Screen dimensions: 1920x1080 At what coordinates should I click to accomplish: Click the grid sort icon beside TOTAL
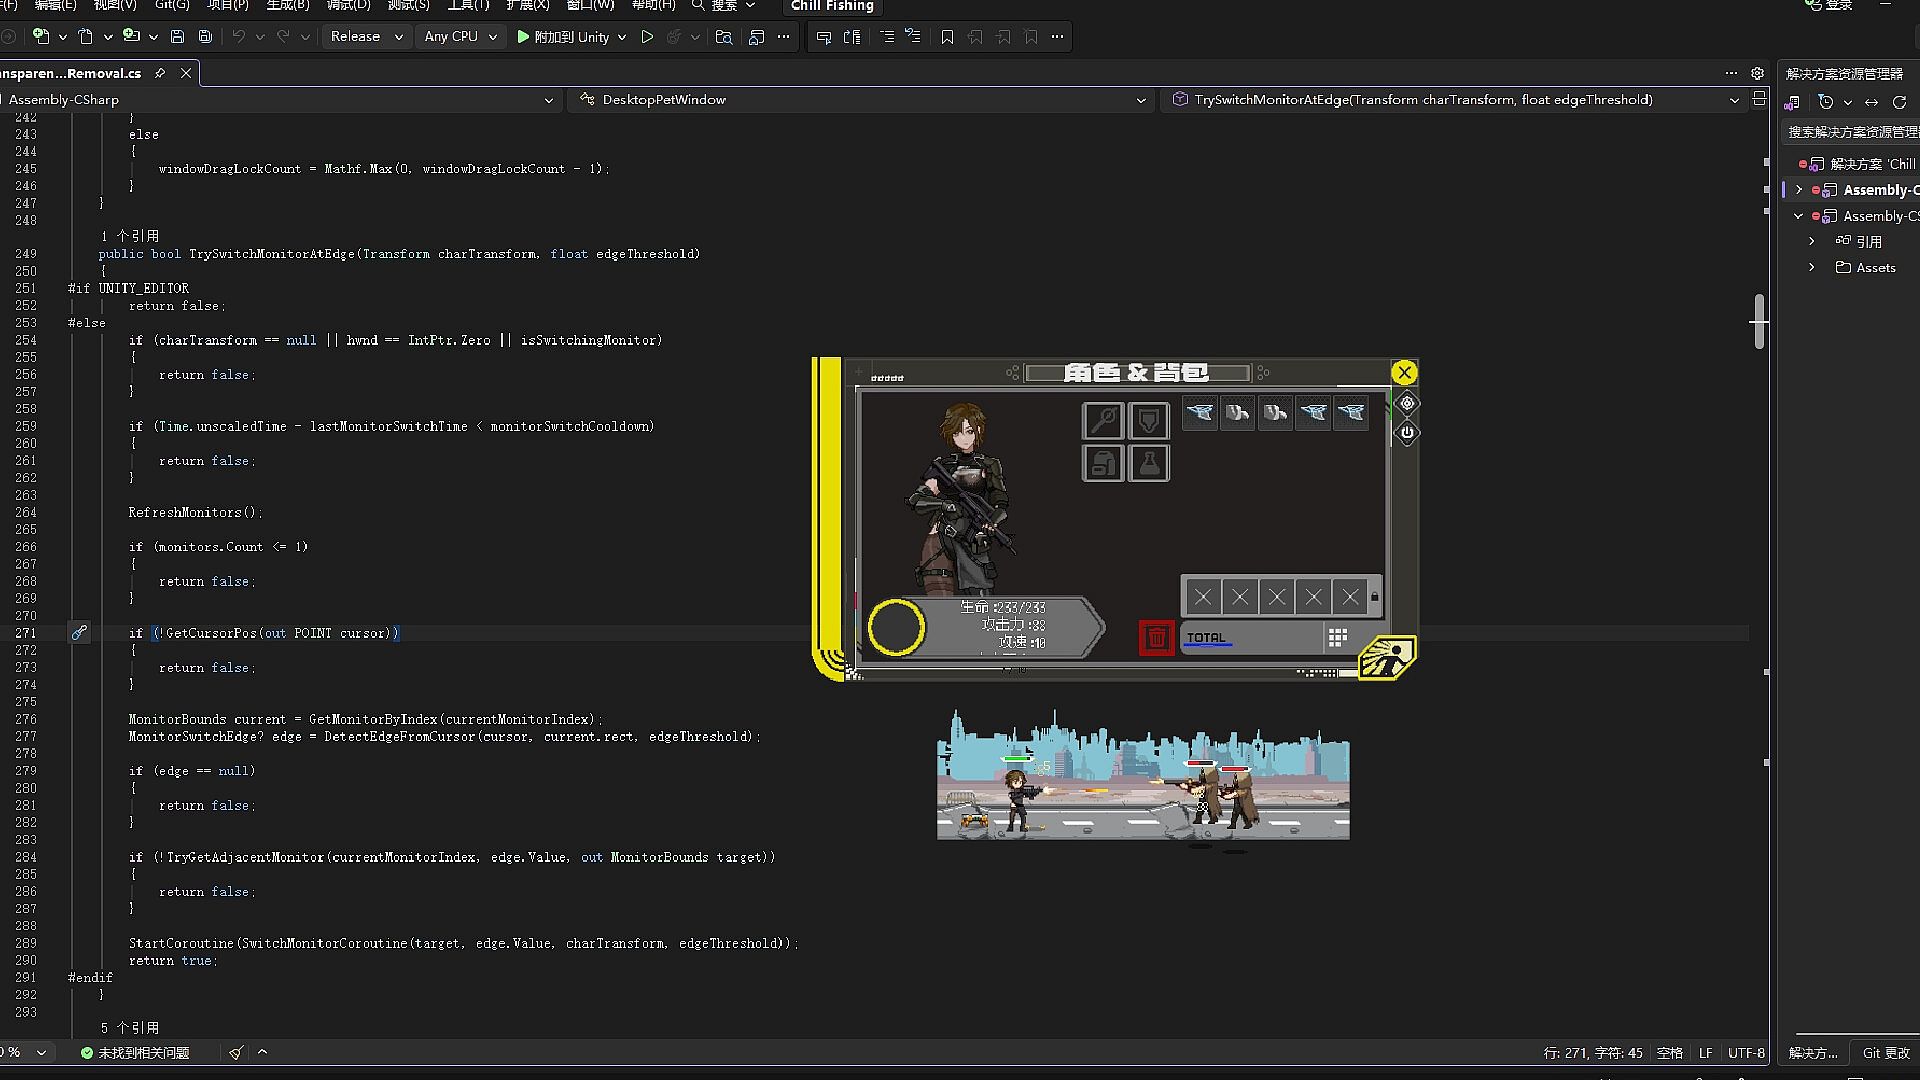(1337, 637)
